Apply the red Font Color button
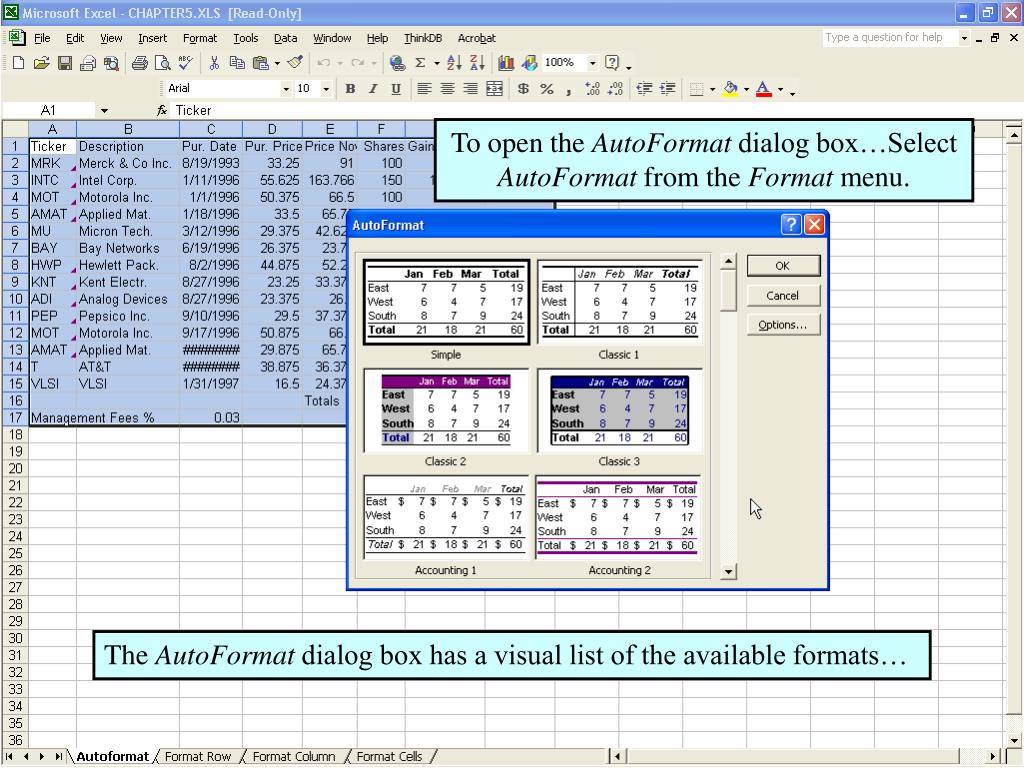Image resolution: width=1024 pixels, height=768 pixels. click(x=763, y=89)
